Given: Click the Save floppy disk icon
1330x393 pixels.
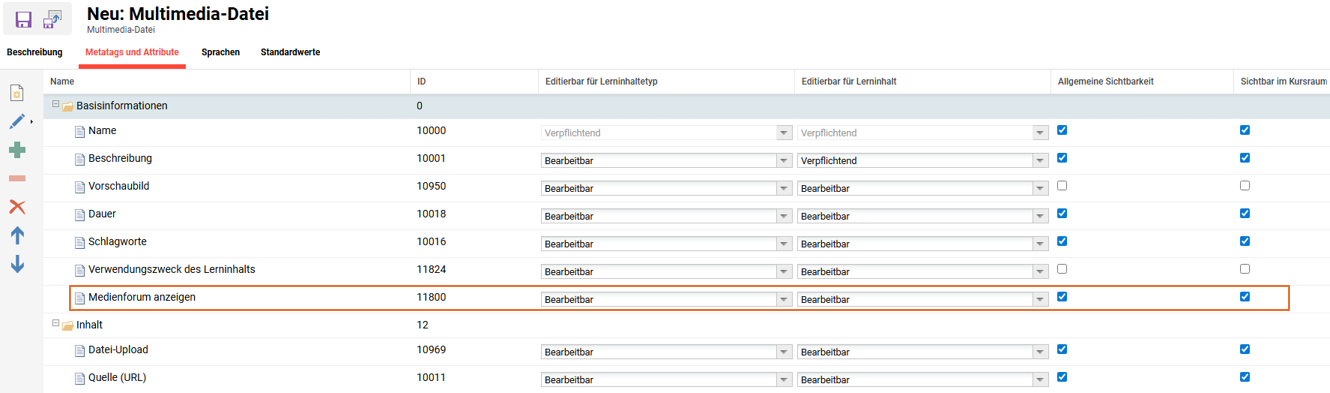Looking at the screenshot, I should [x=23, y=19].
